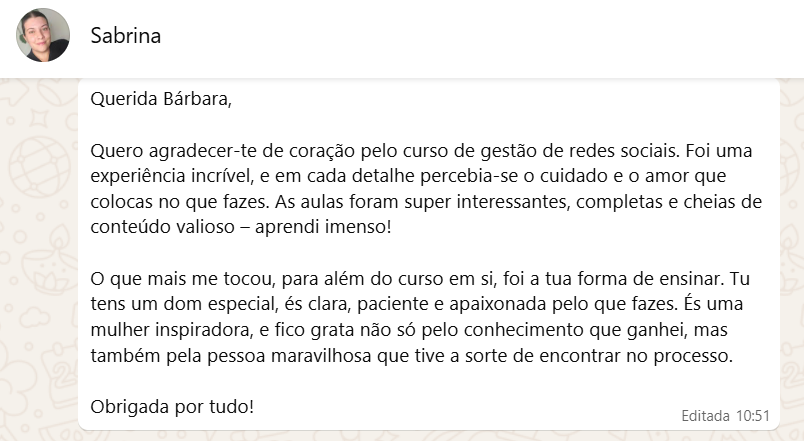The width and height of the screenshot is (804, 441).
Task: Click the phrase "conteúdo valioso"
Action: (156, 228)
